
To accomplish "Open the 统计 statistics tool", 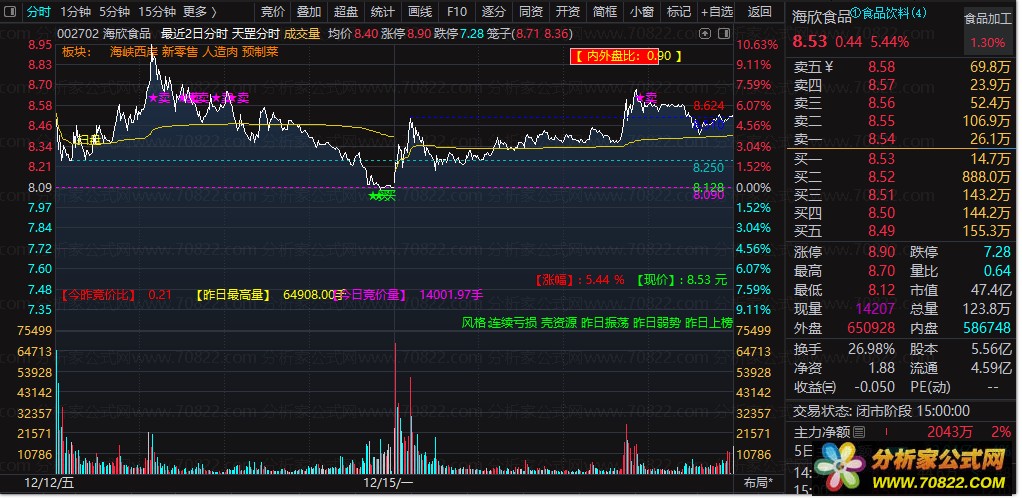I will [x=383, y=12].
